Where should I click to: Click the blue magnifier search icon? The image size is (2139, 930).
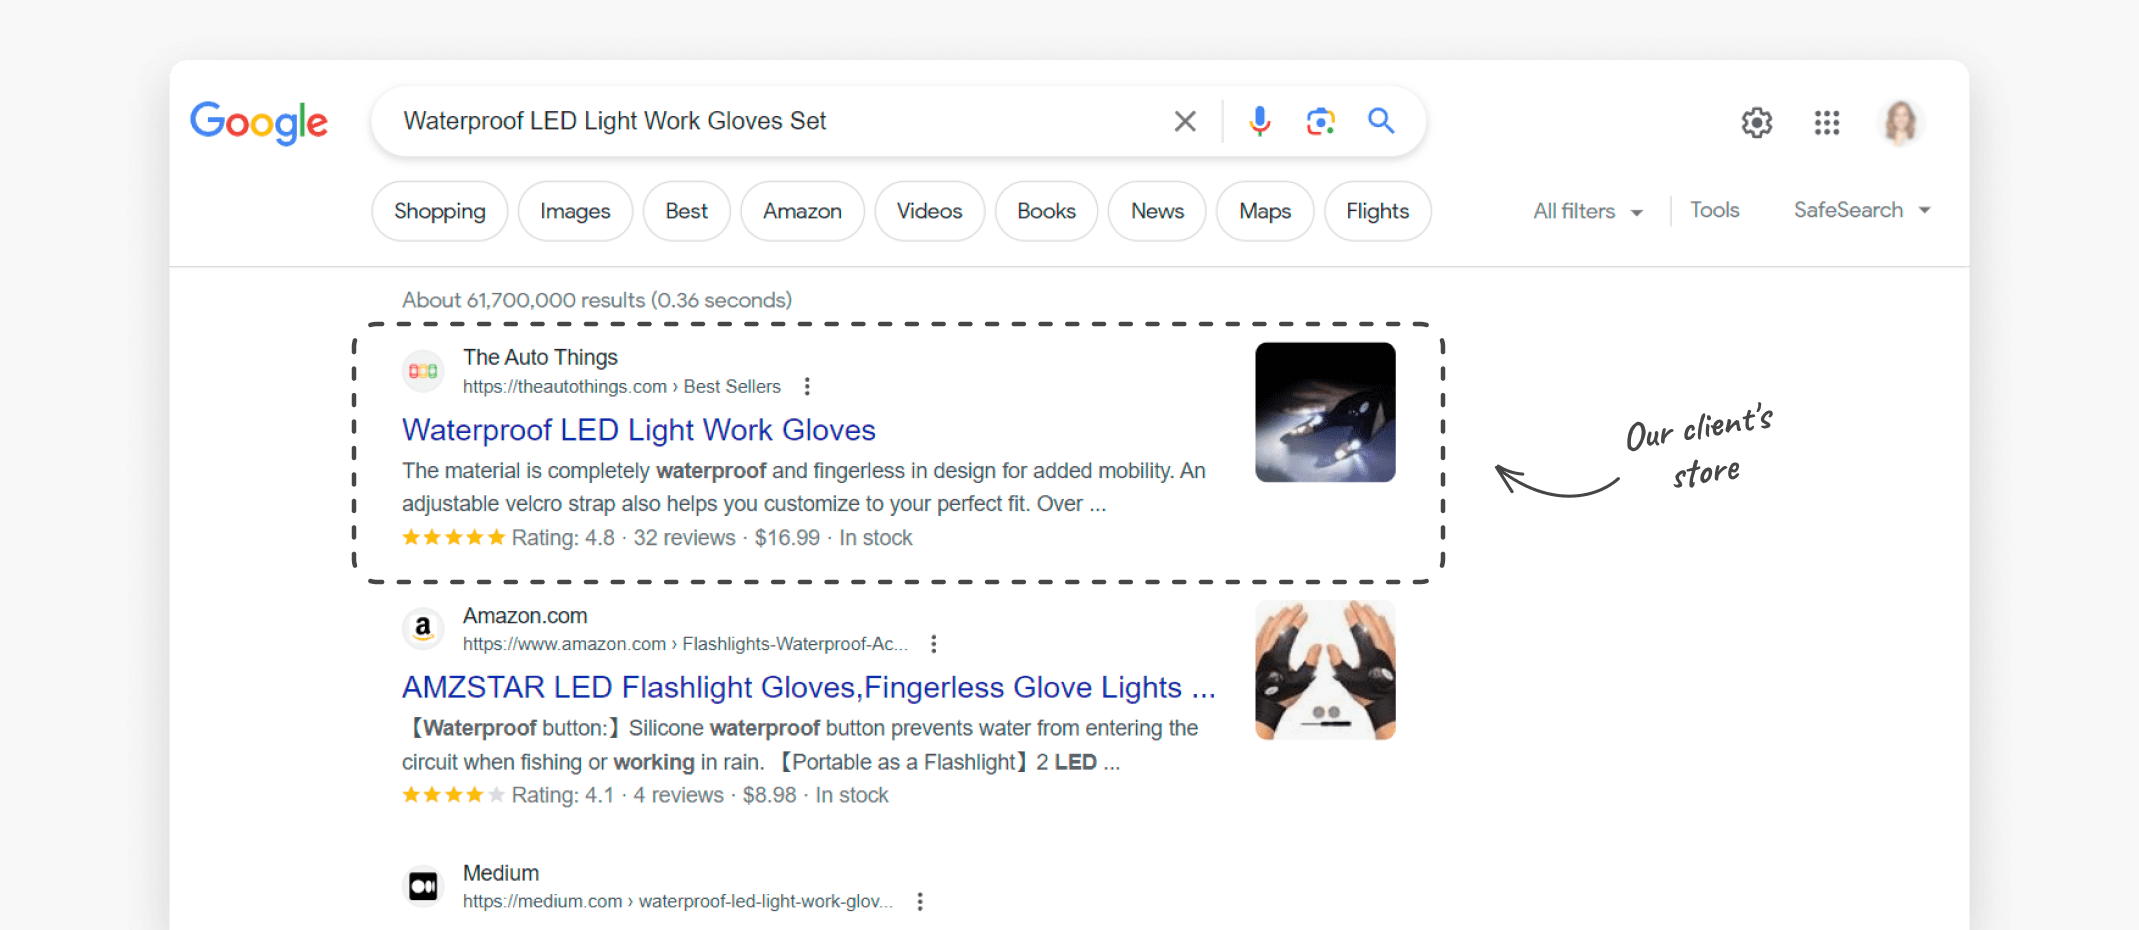(1381, 121)
